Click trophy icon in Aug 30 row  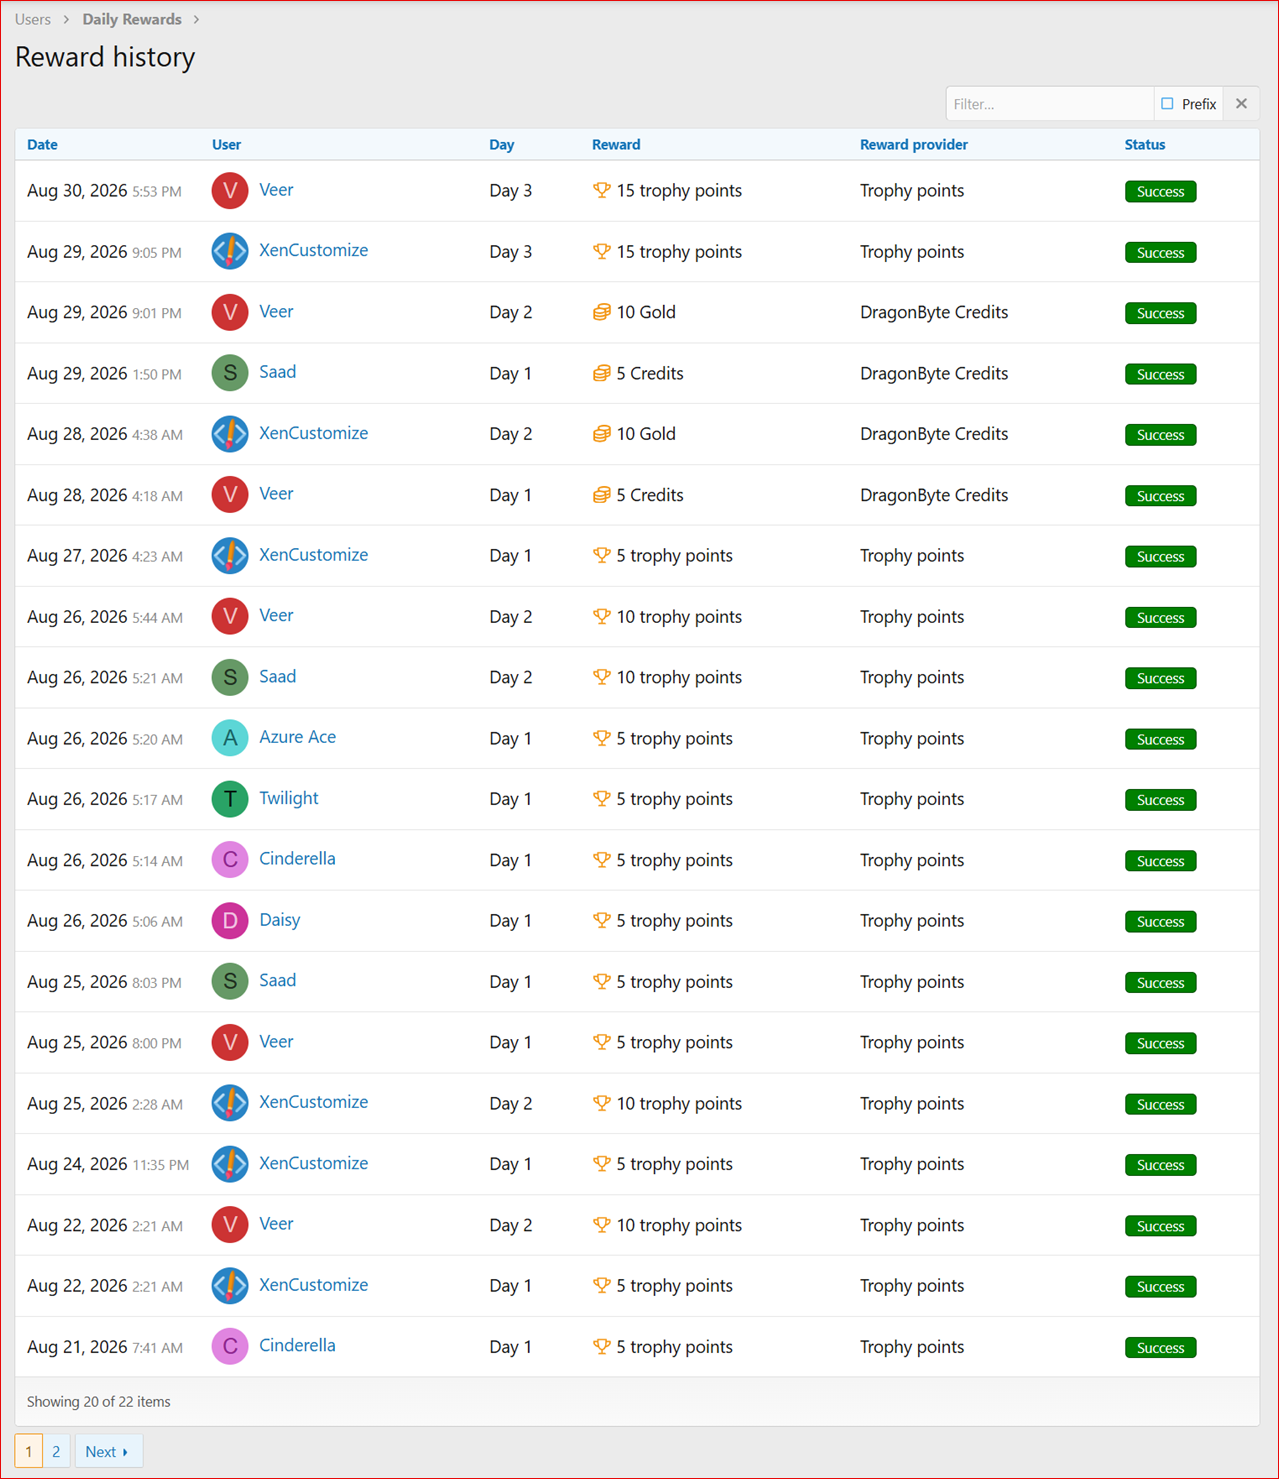coord(601,190)
